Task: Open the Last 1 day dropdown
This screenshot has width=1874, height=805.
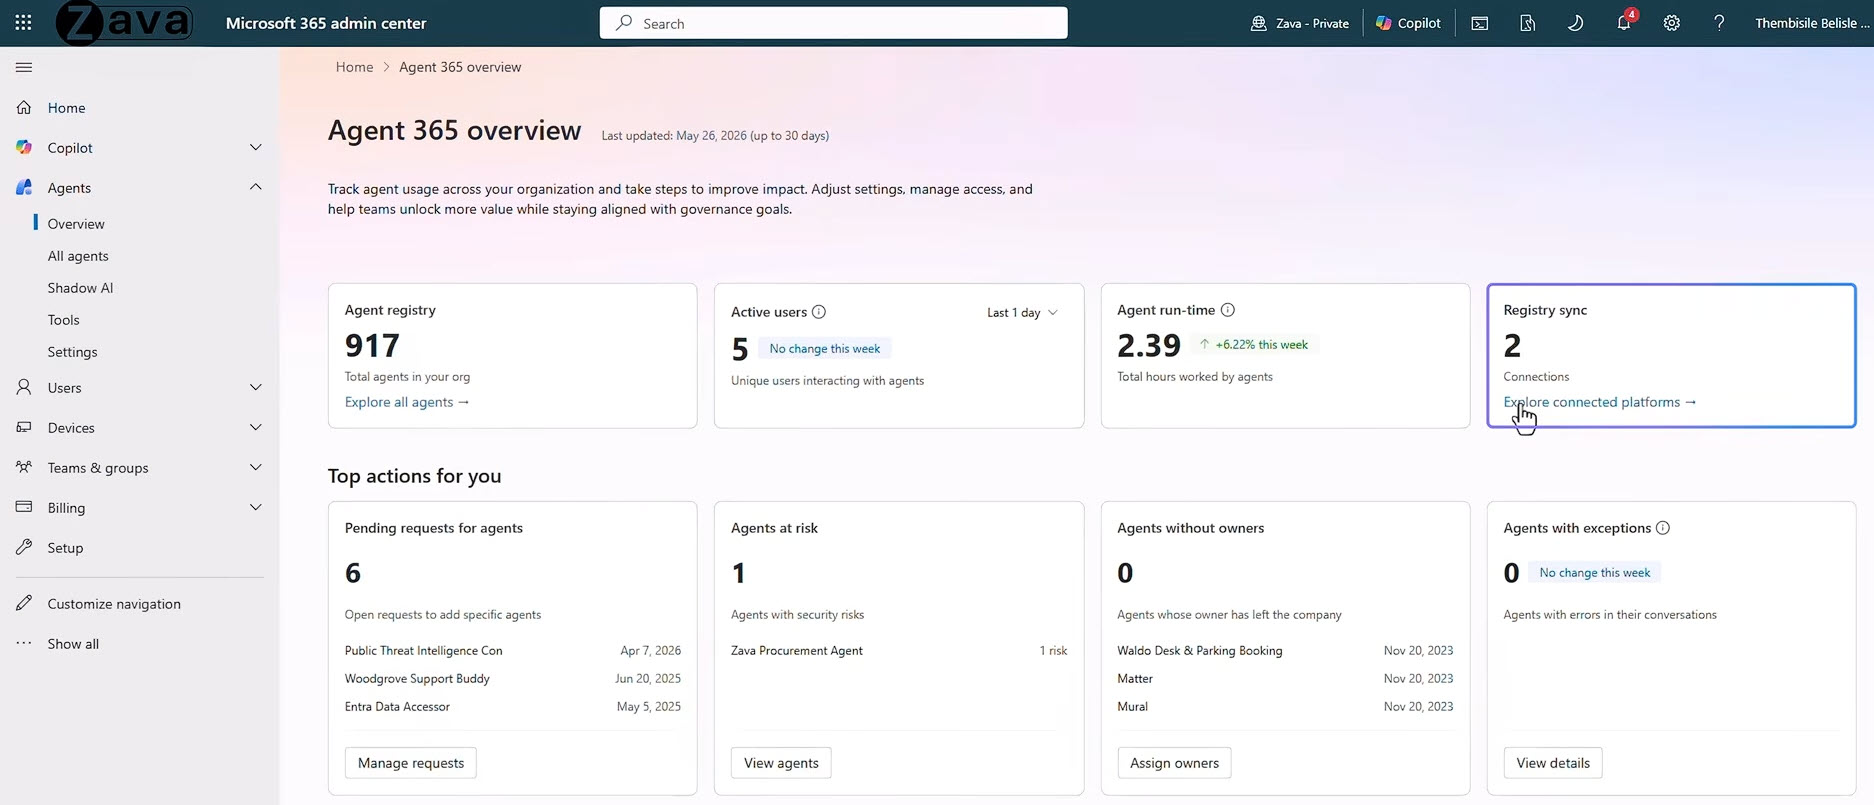Action: (1022, 313)
